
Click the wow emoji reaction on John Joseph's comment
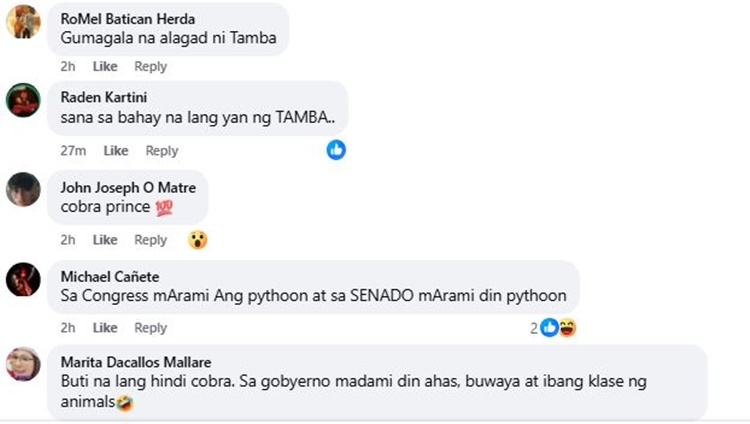[198, 240]
